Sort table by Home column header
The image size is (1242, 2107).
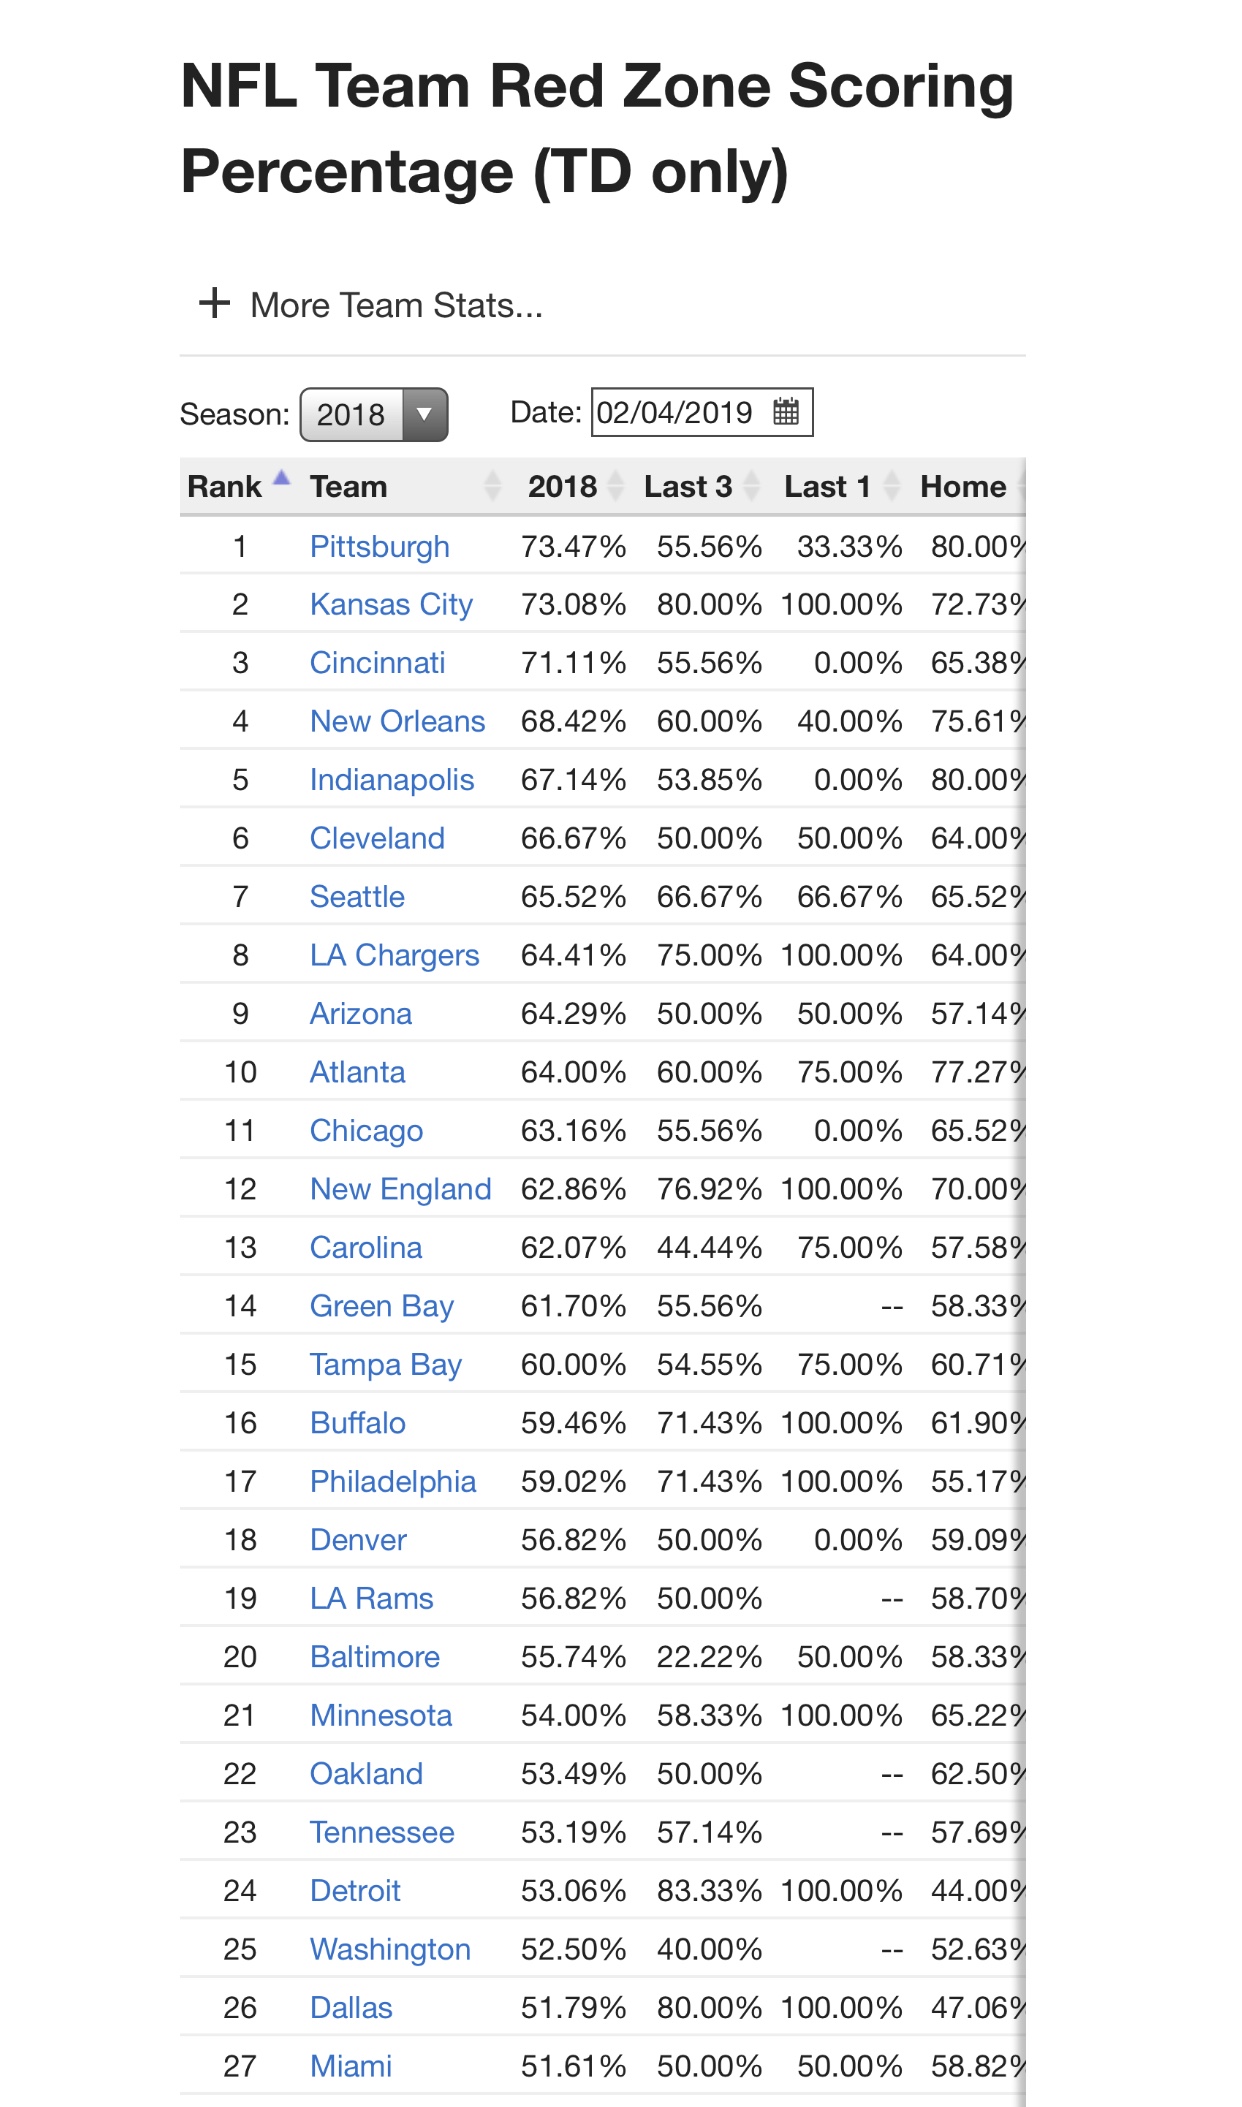[963, 487]
